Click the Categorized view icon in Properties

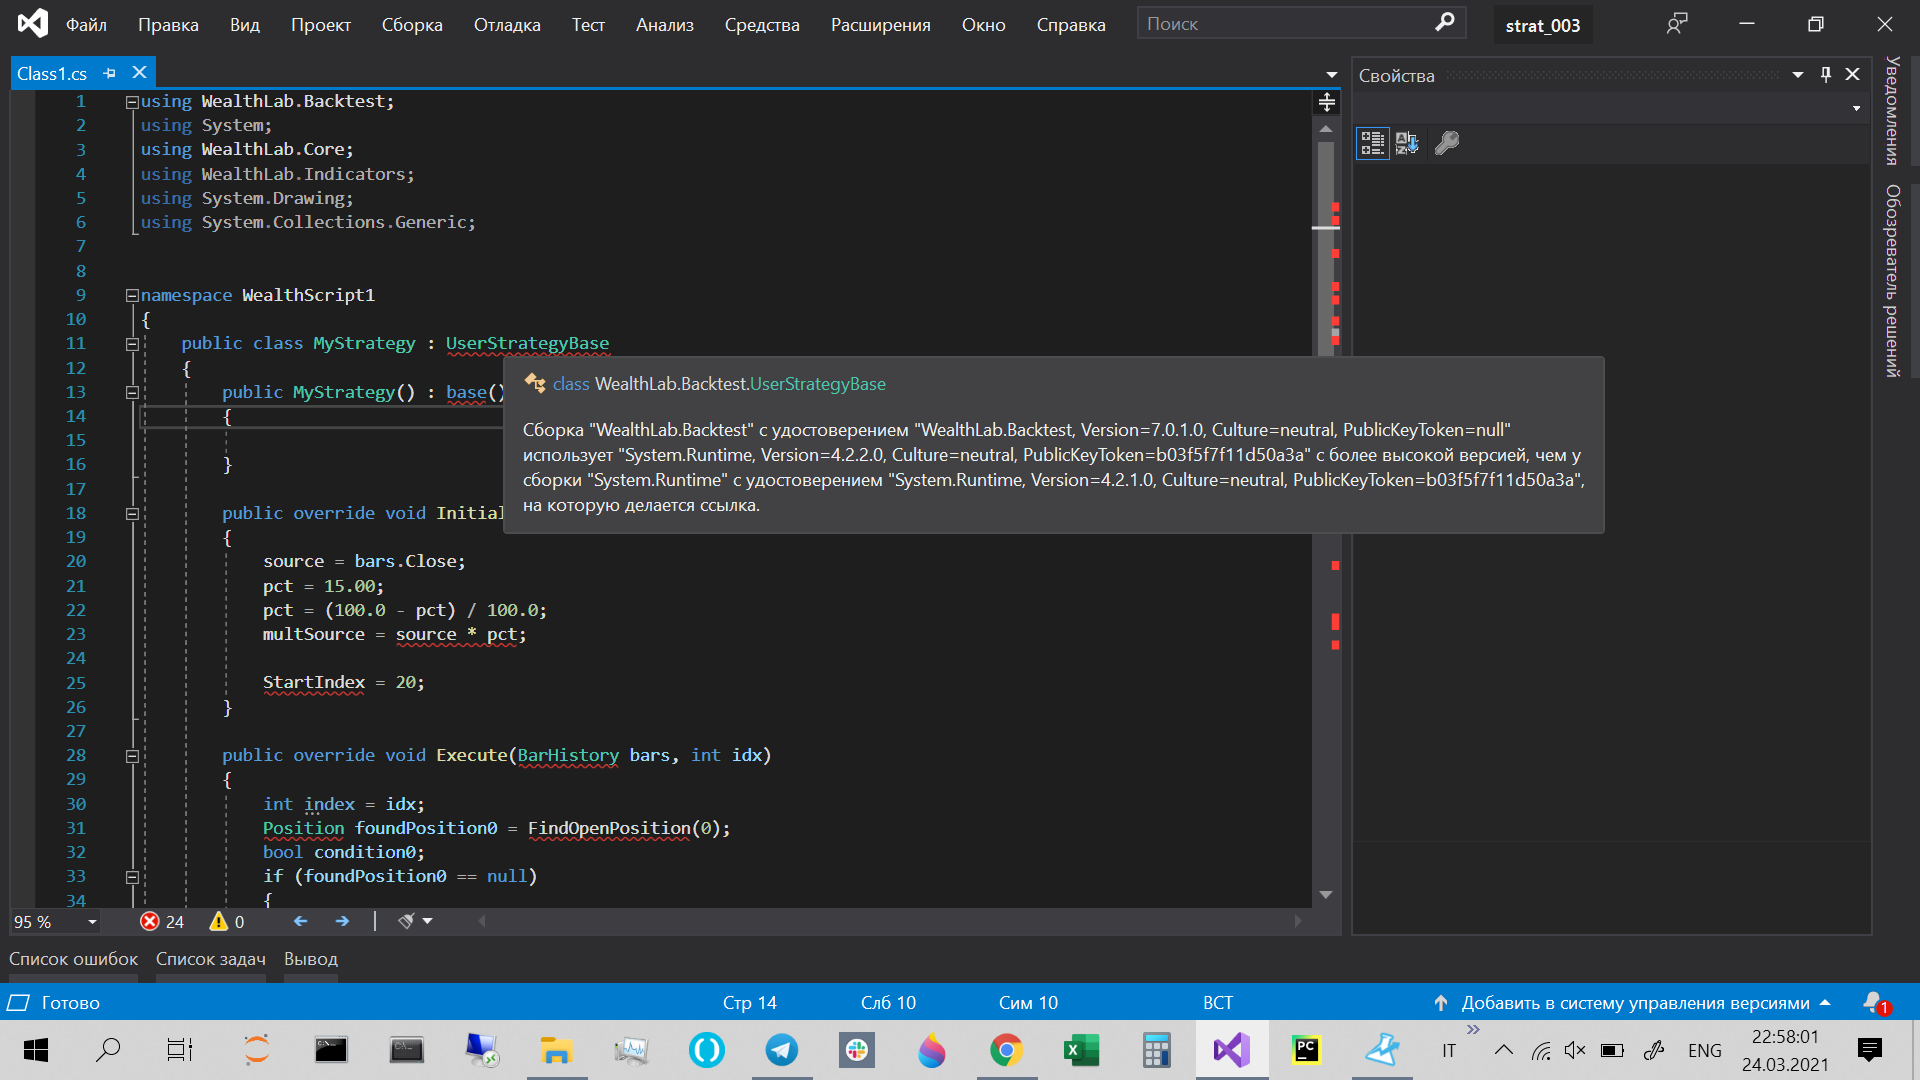[x=1372, y=143]
